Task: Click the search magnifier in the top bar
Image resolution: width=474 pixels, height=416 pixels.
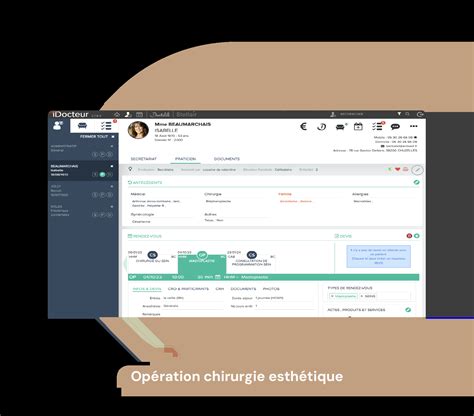Action: coord(407,114)
